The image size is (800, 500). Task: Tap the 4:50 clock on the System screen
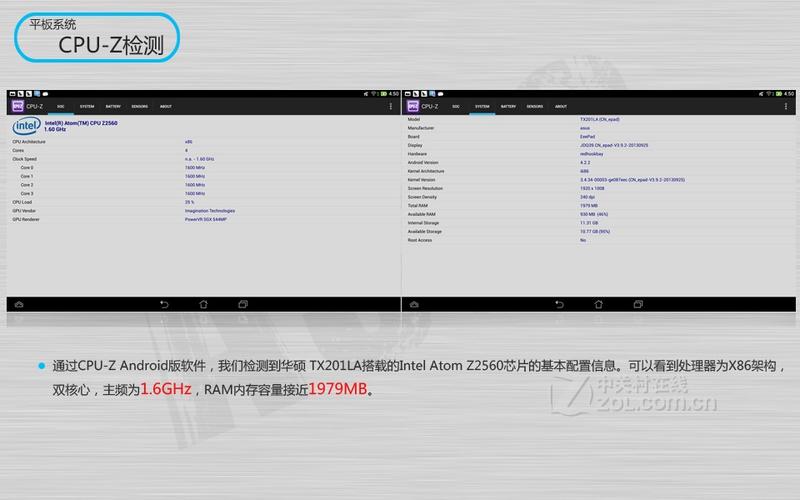pyautogui.click(x=789, y=94)
